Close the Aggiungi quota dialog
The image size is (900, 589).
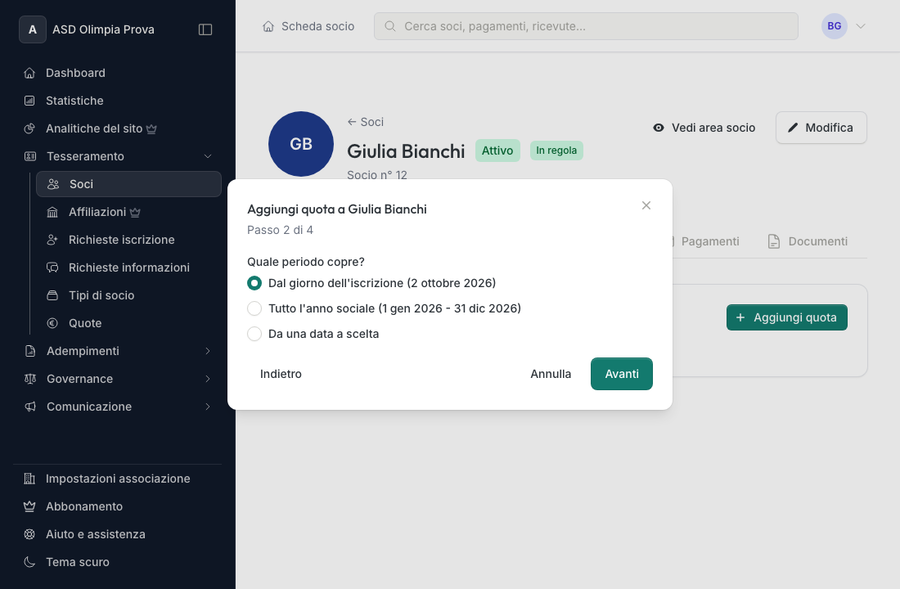point(646,206)
